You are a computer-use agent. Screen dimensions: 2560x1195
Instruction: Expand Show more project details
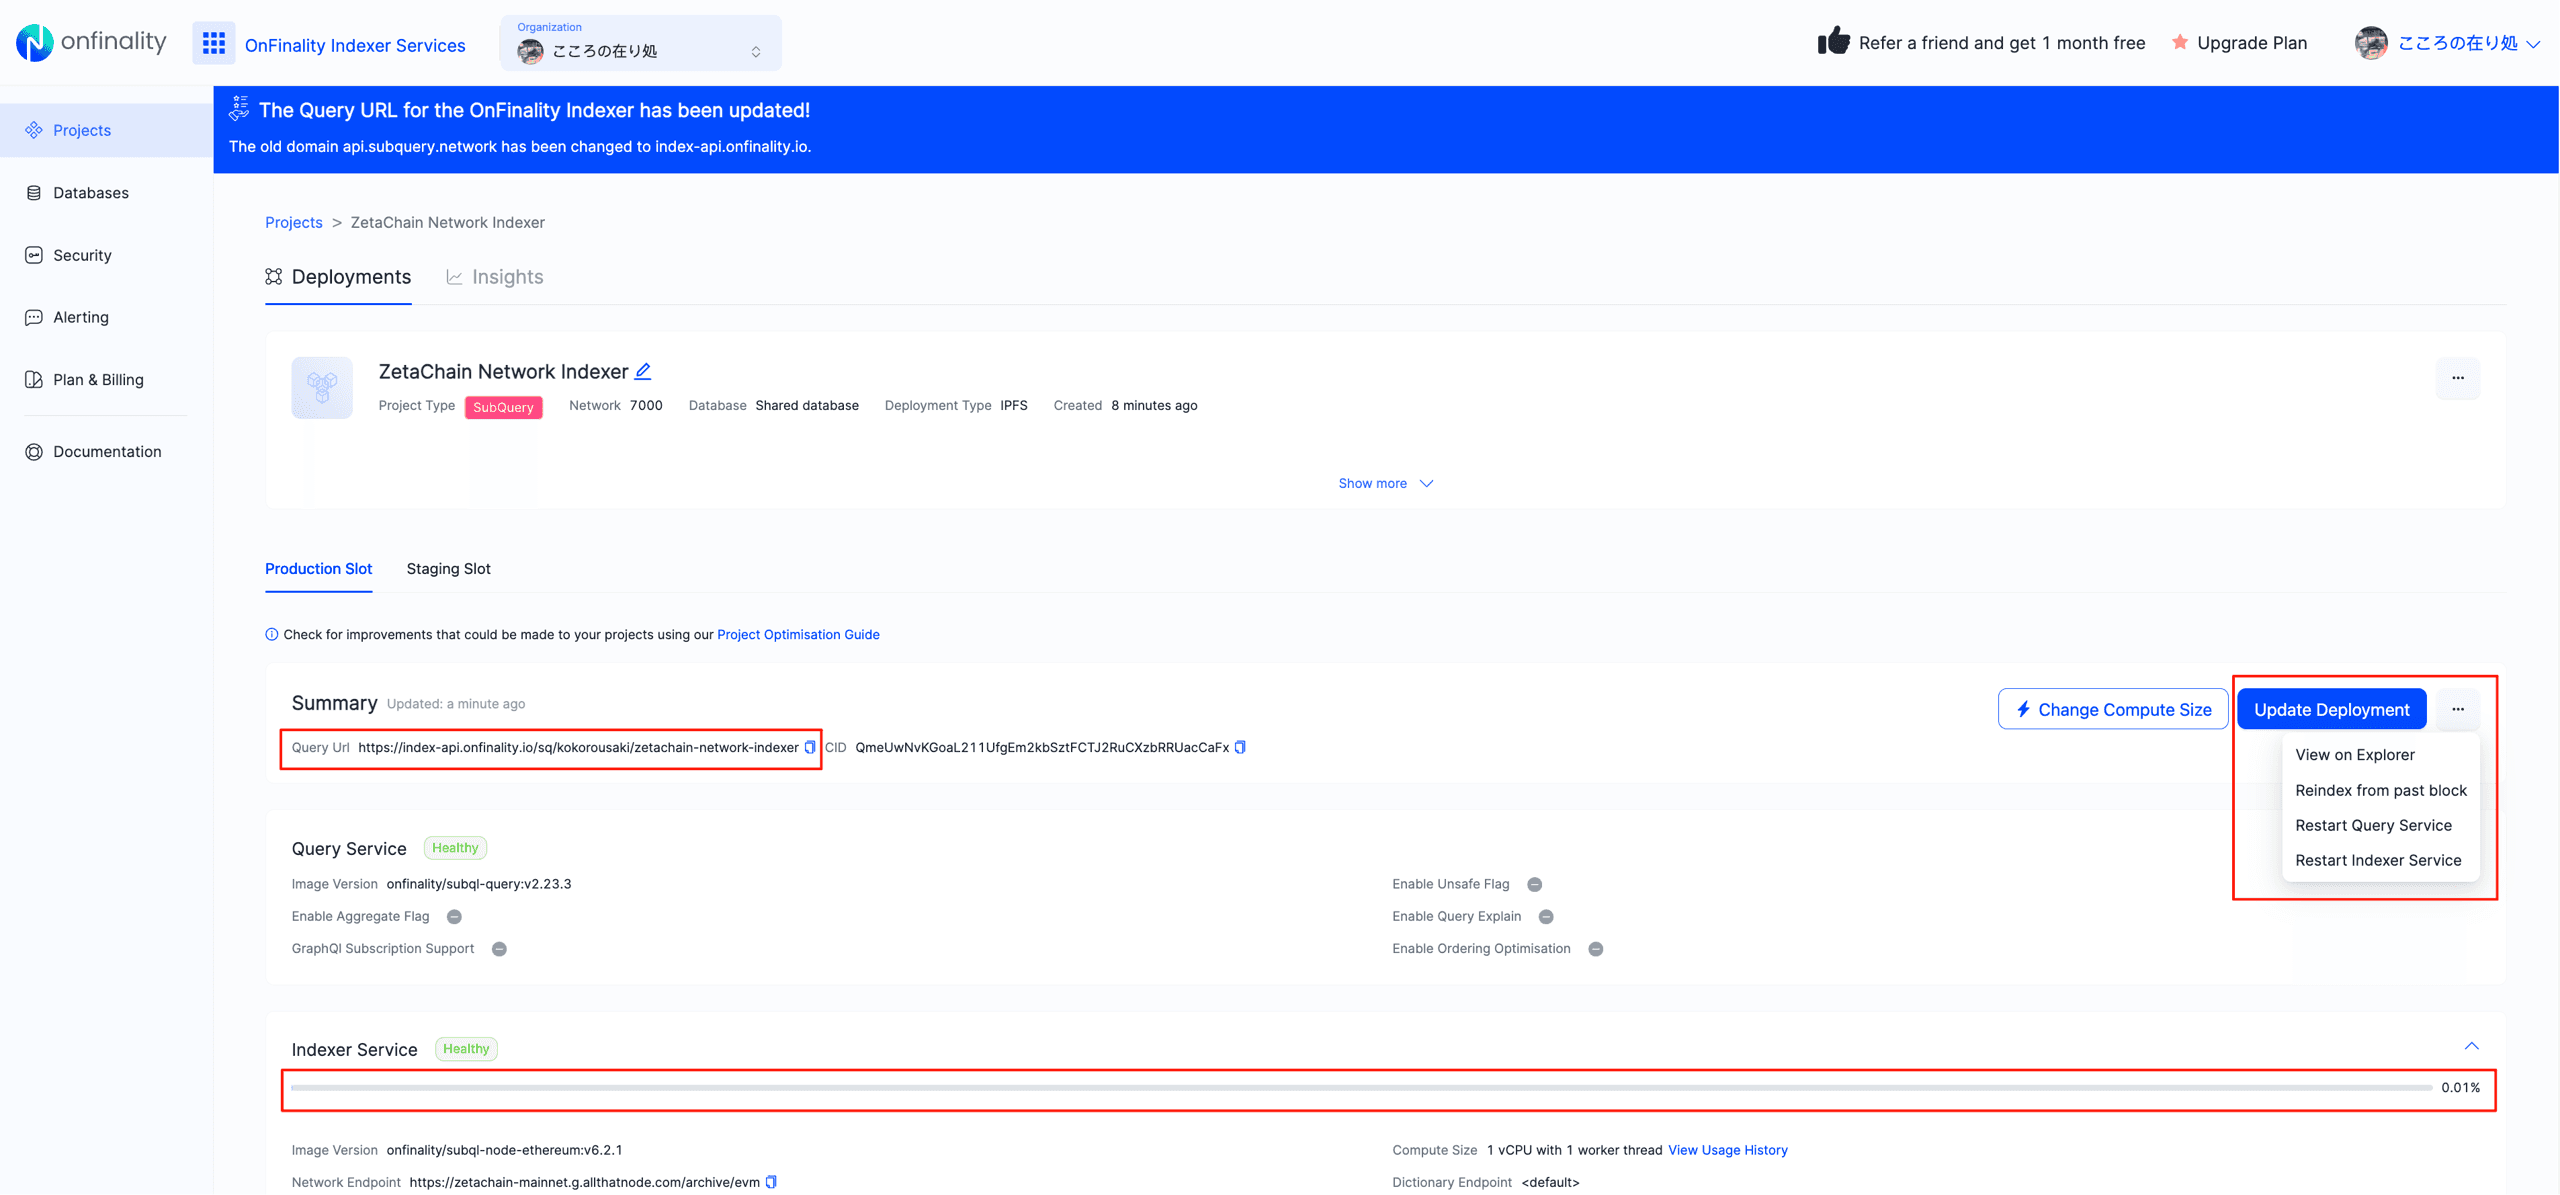click(1385, 483)
